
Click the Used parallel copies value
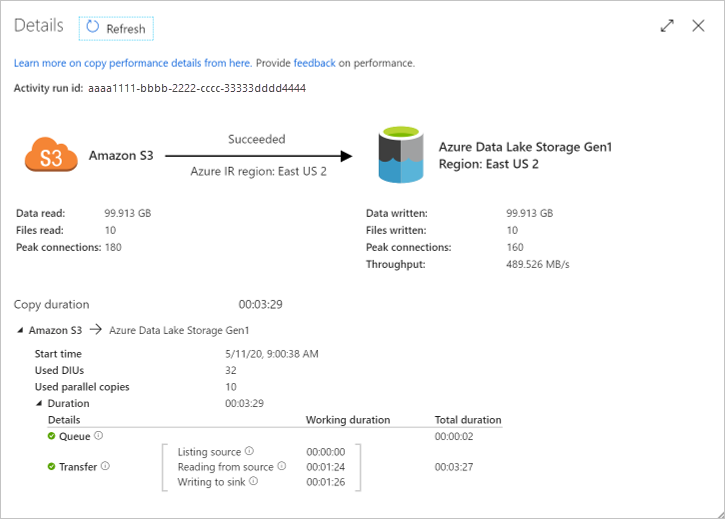(231, 387)
